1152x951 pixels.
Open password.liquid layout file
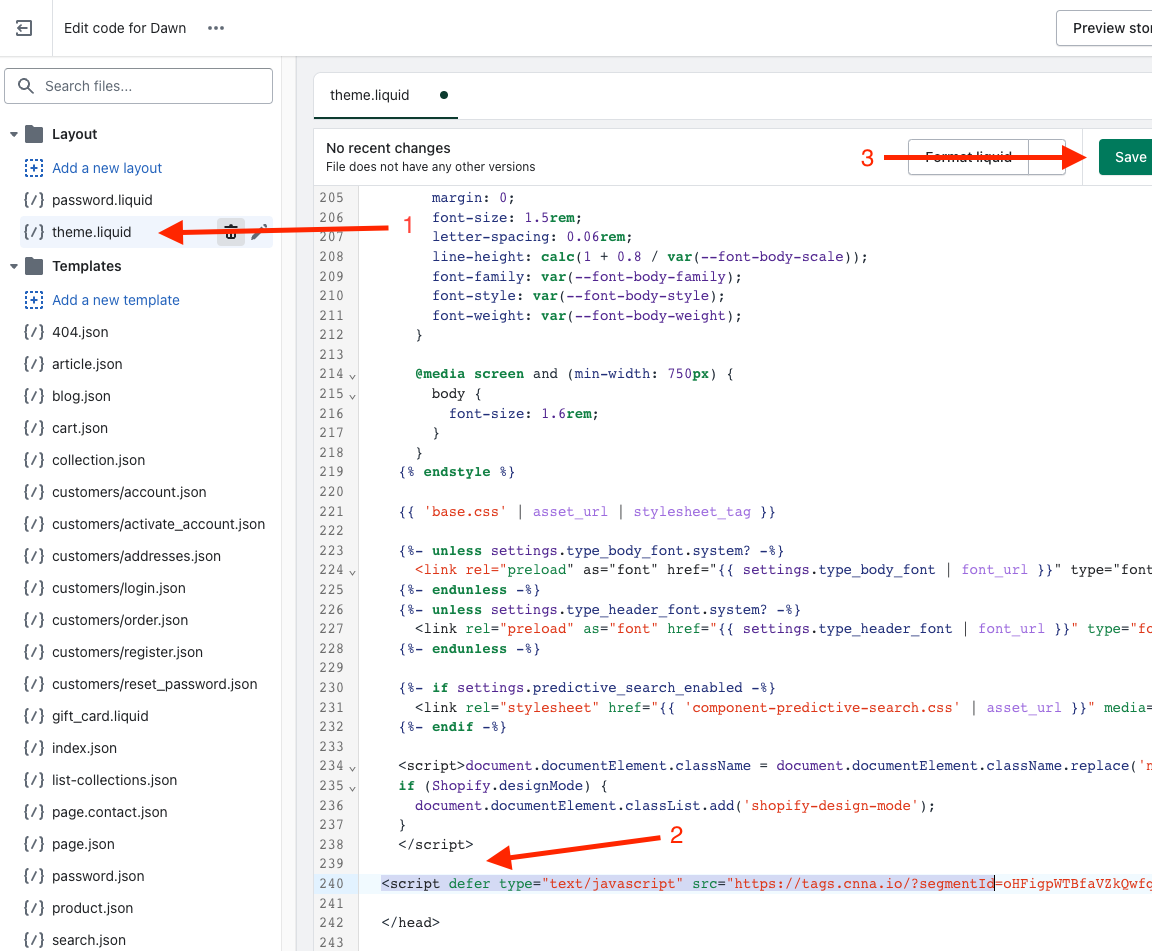pos(102,200)
